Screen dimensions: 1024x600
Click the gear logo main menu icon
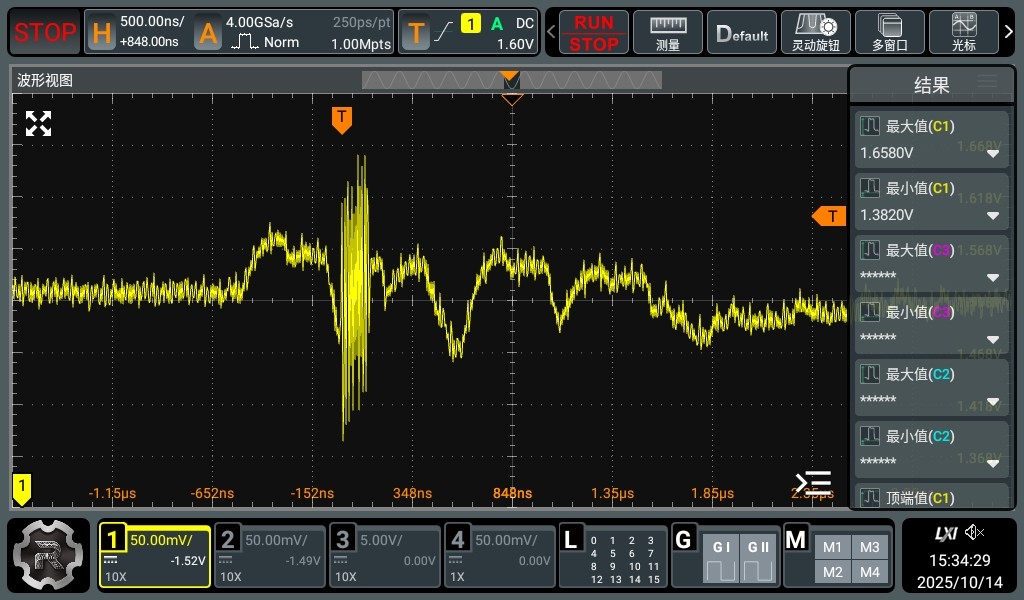coord(49,556)
